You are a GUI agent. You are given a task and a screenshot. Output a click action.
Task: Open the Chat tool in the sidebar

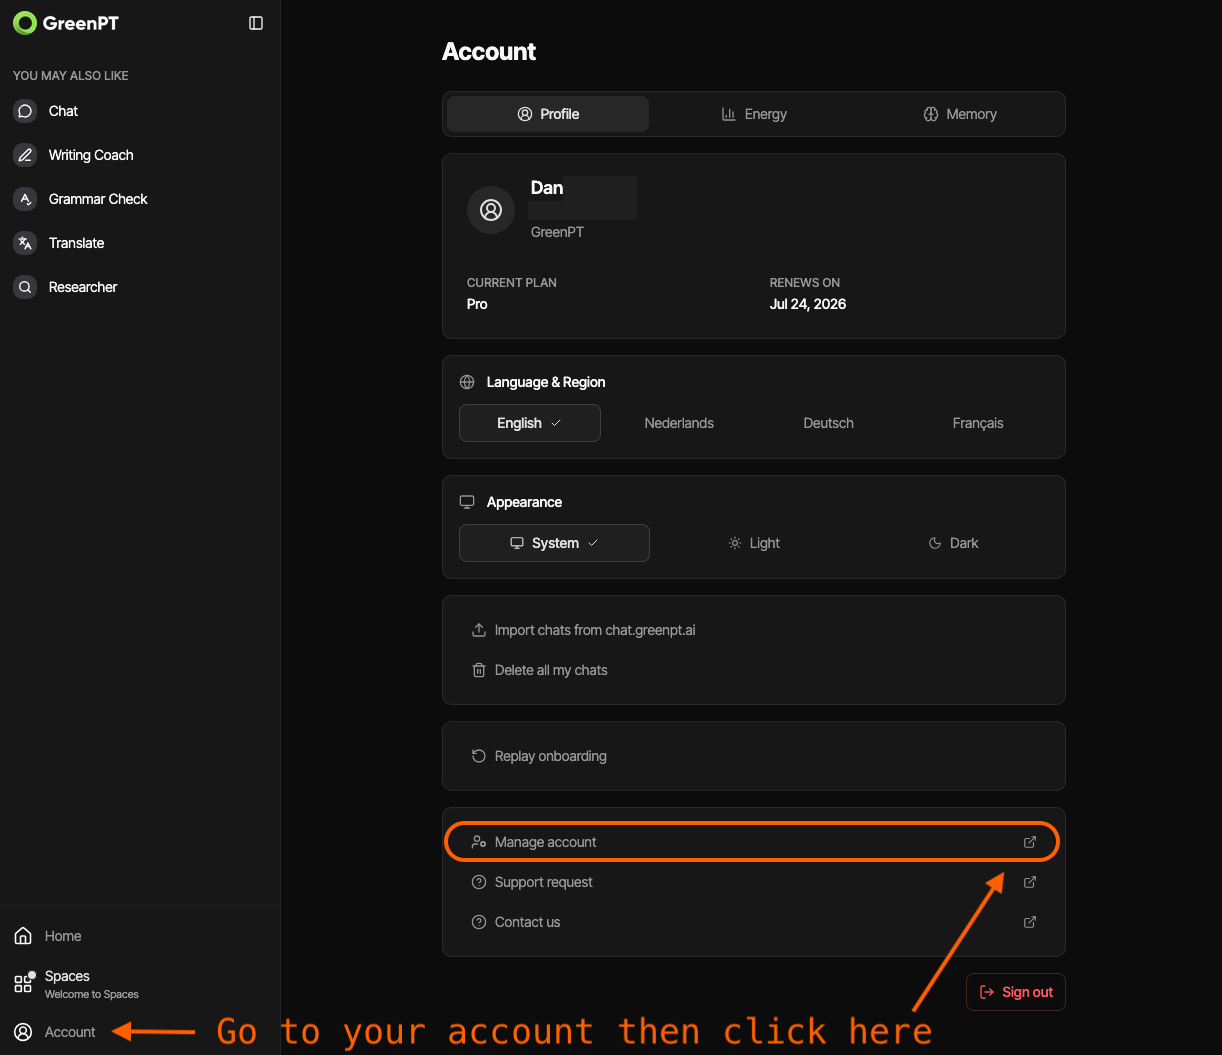pos(140,111)
